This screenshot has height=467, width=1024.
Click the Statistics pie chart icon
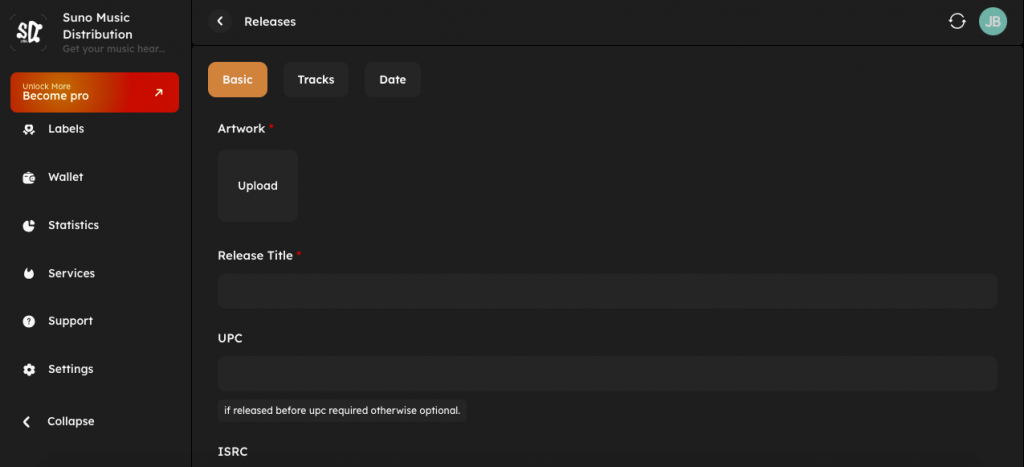click(29, 226)
